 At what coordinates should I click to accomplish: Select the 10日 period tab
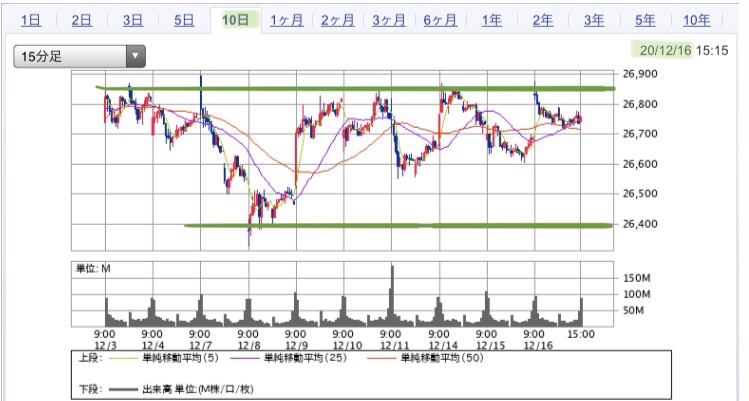235,20
